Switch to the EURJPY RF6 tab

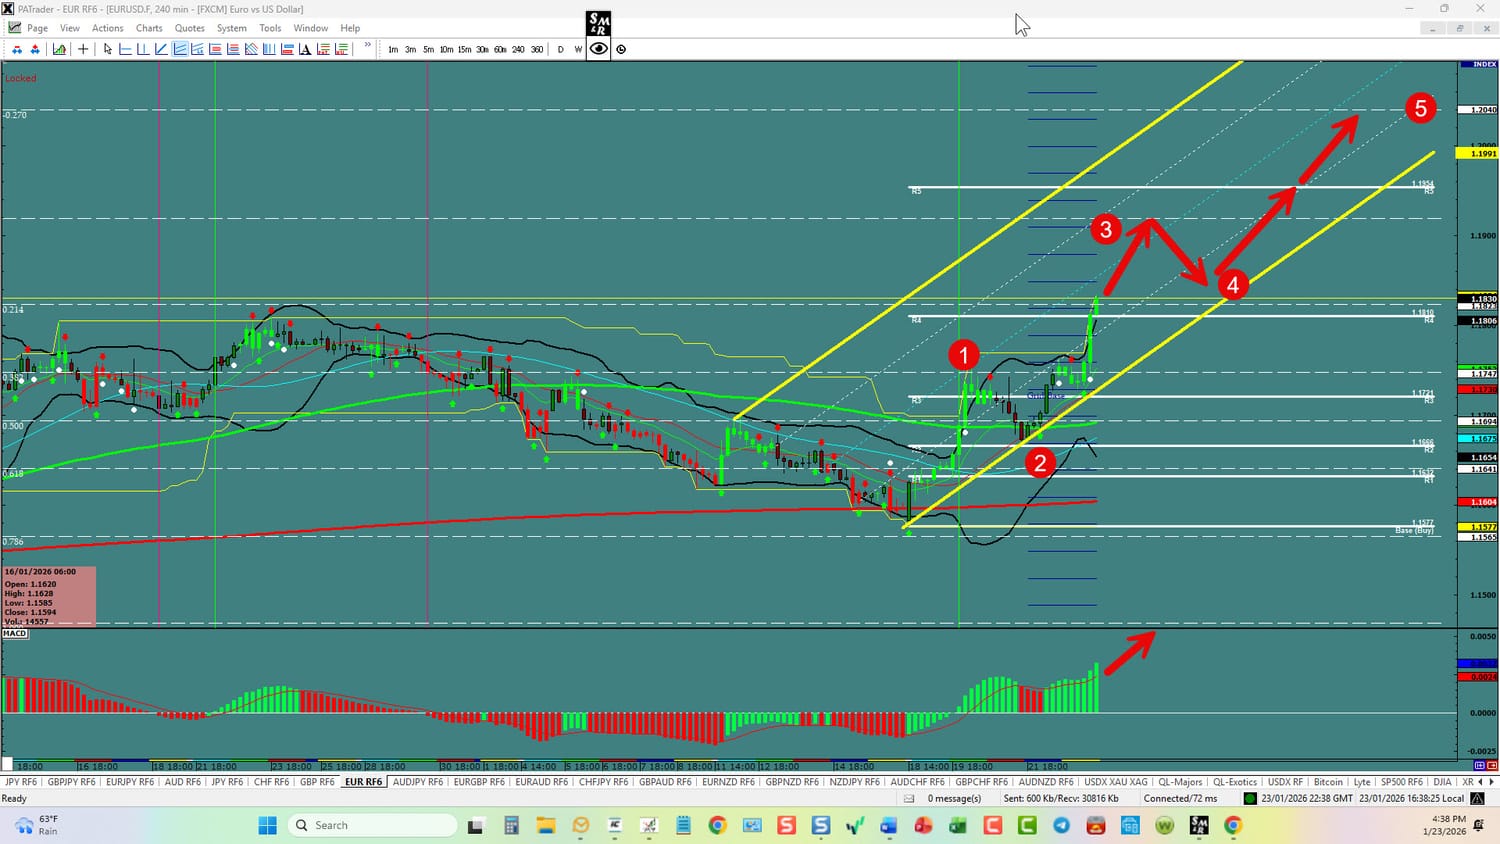[x=130, y=782]
